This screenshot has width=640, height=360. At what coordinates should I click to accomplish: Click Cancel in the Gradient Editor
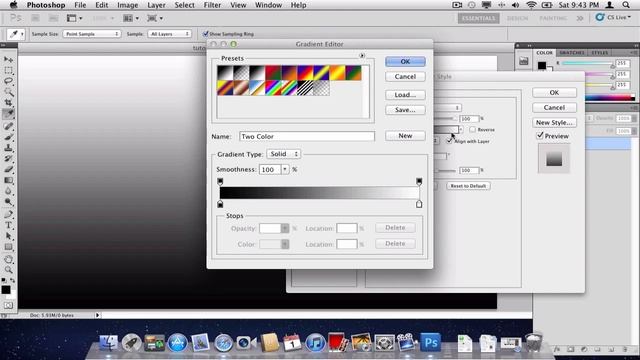405,76
